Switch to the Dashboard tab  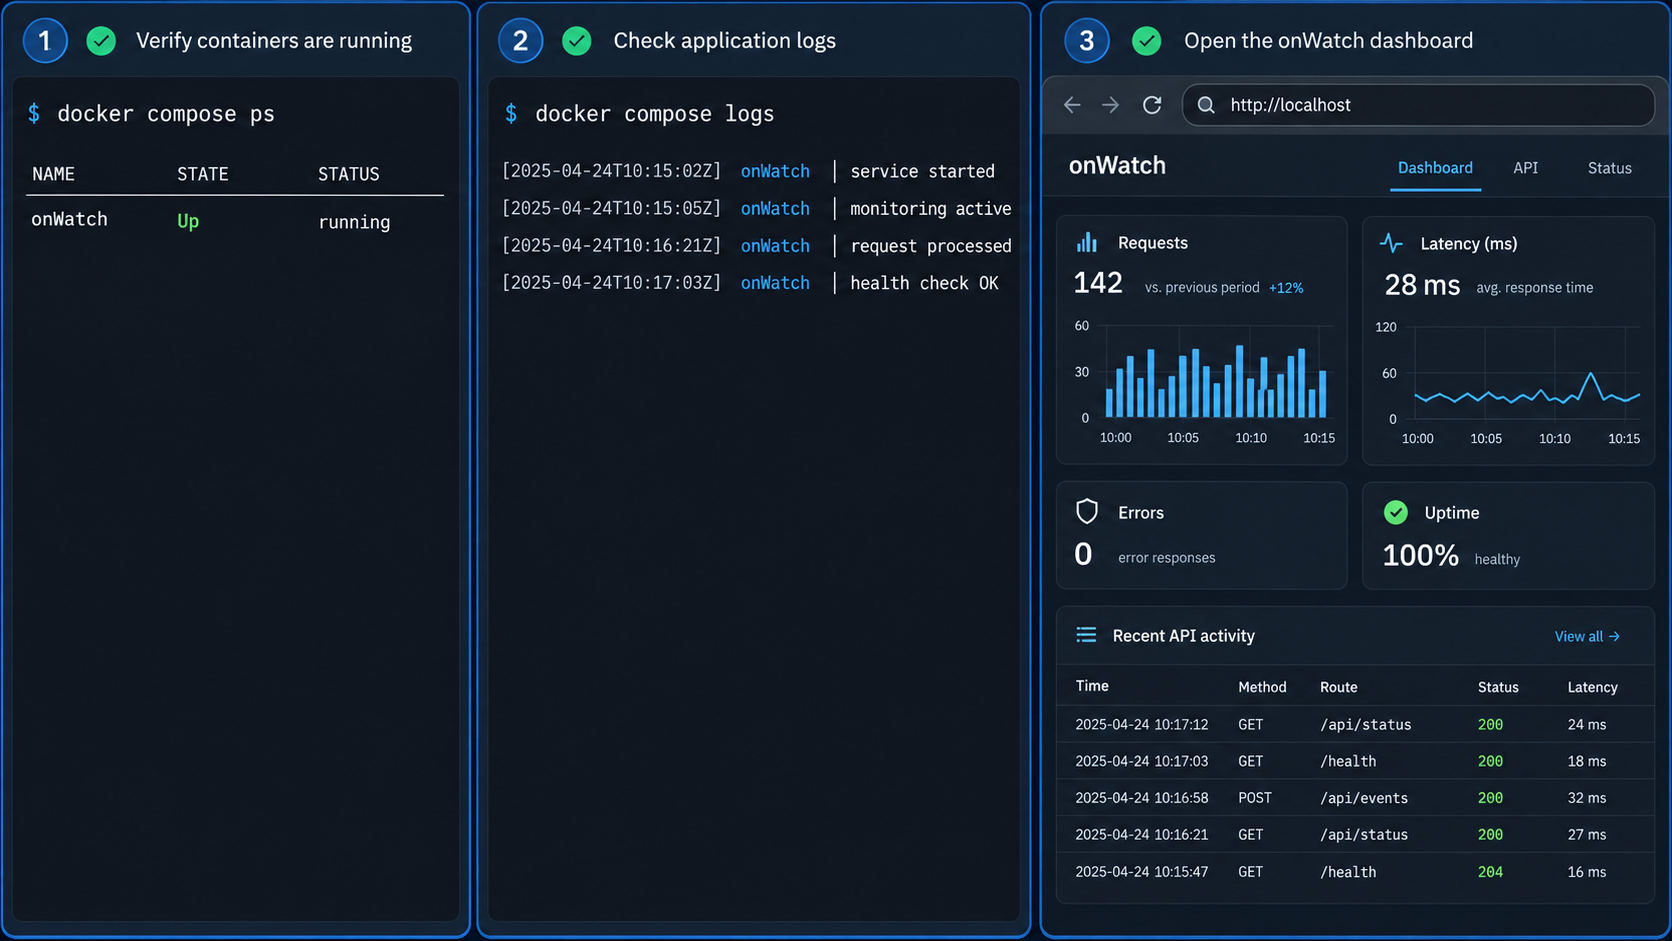click(x=1435, y=168)
